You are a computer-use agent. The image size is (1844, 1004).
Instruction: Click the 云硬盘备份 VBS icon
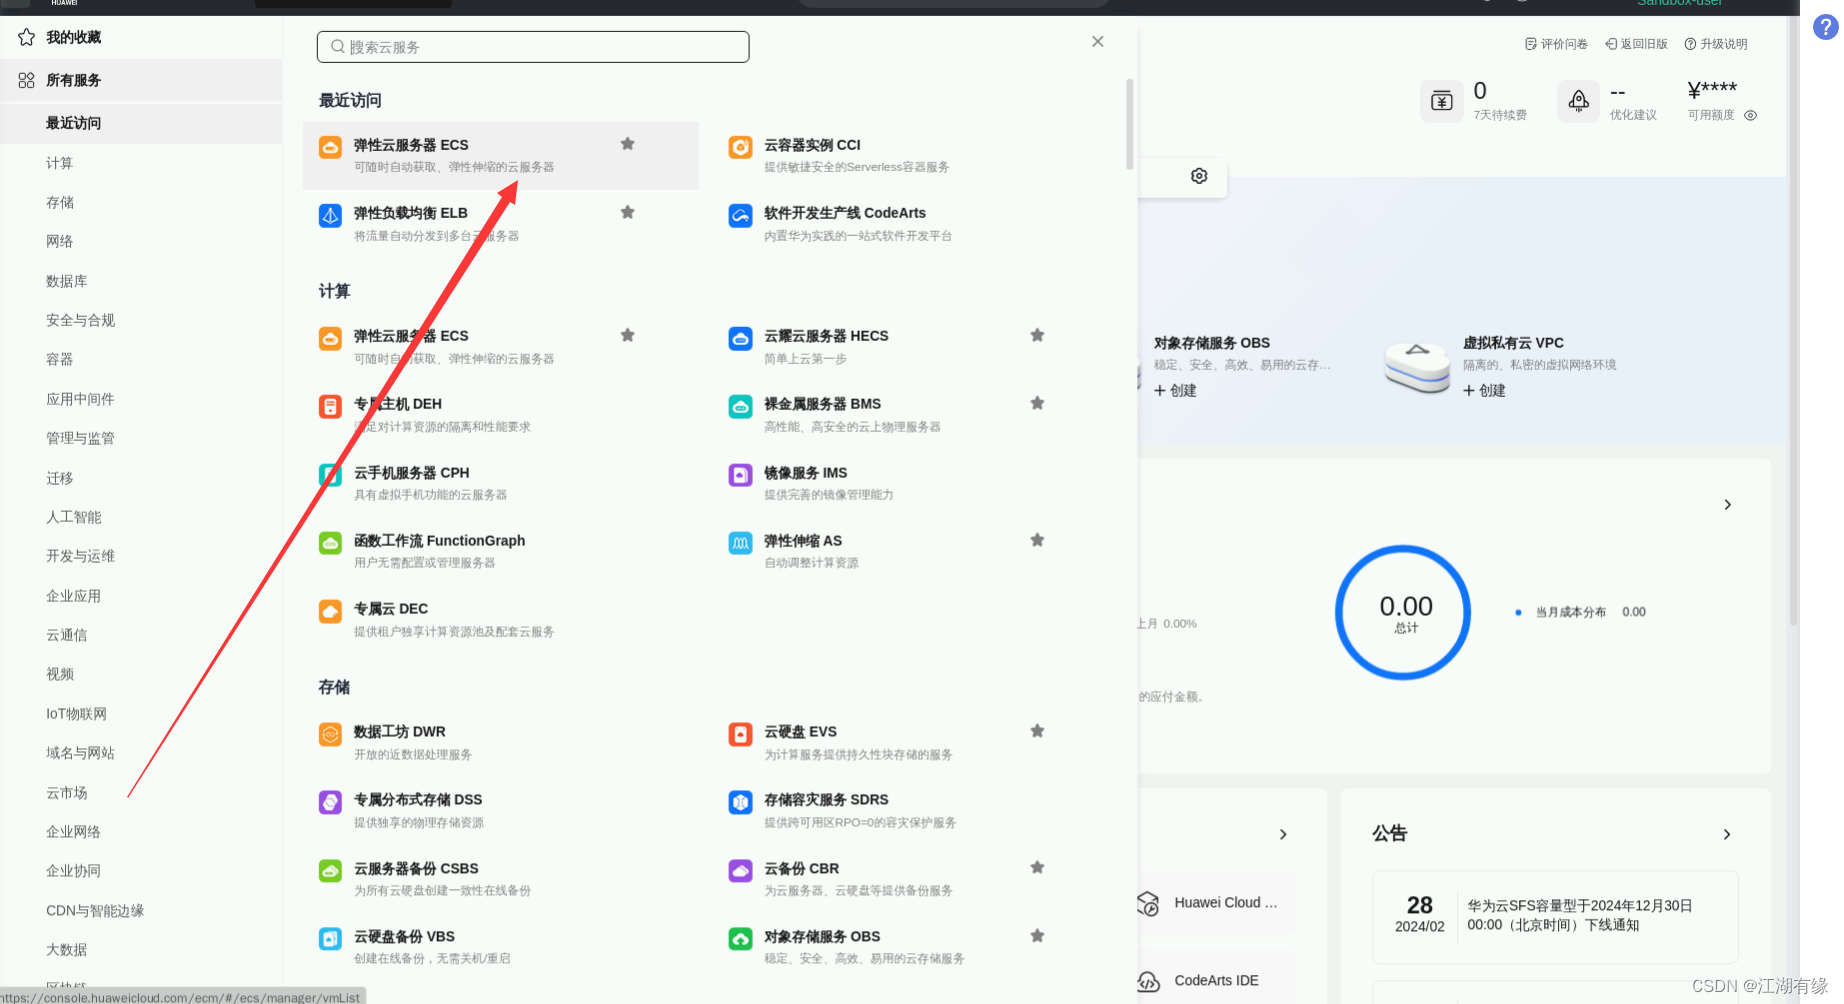(330, 939)
